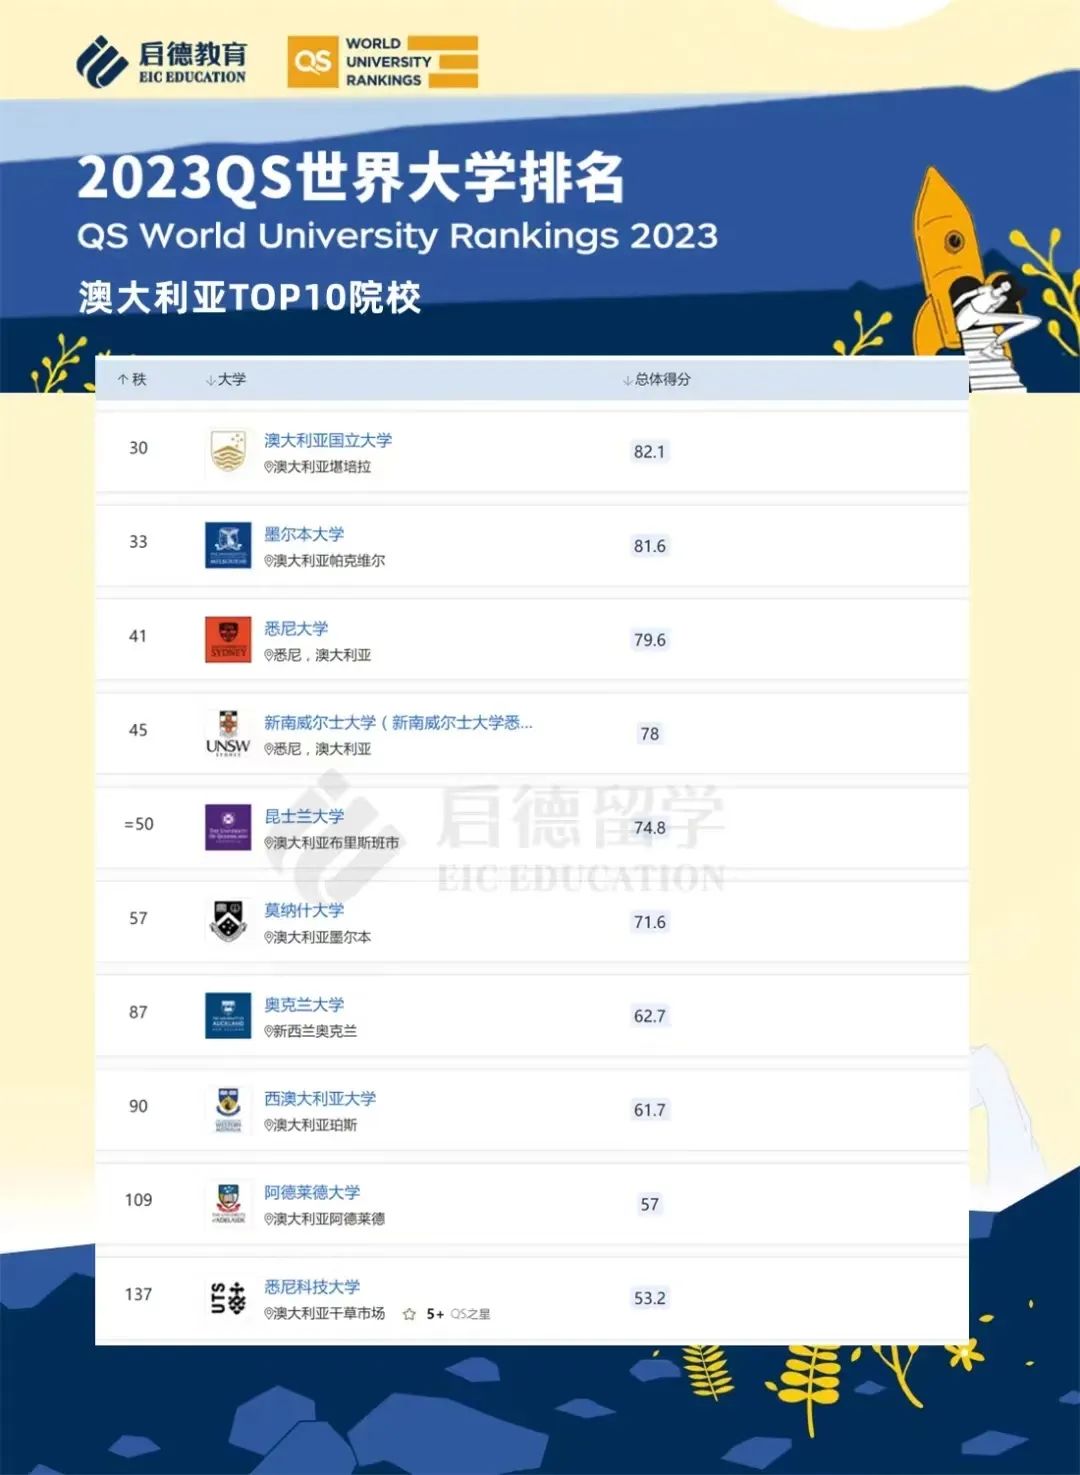This screenshot has height=1475, width=1080.
Task: Open the 澳大利亚国立大学 link
Action: (328, 440)
